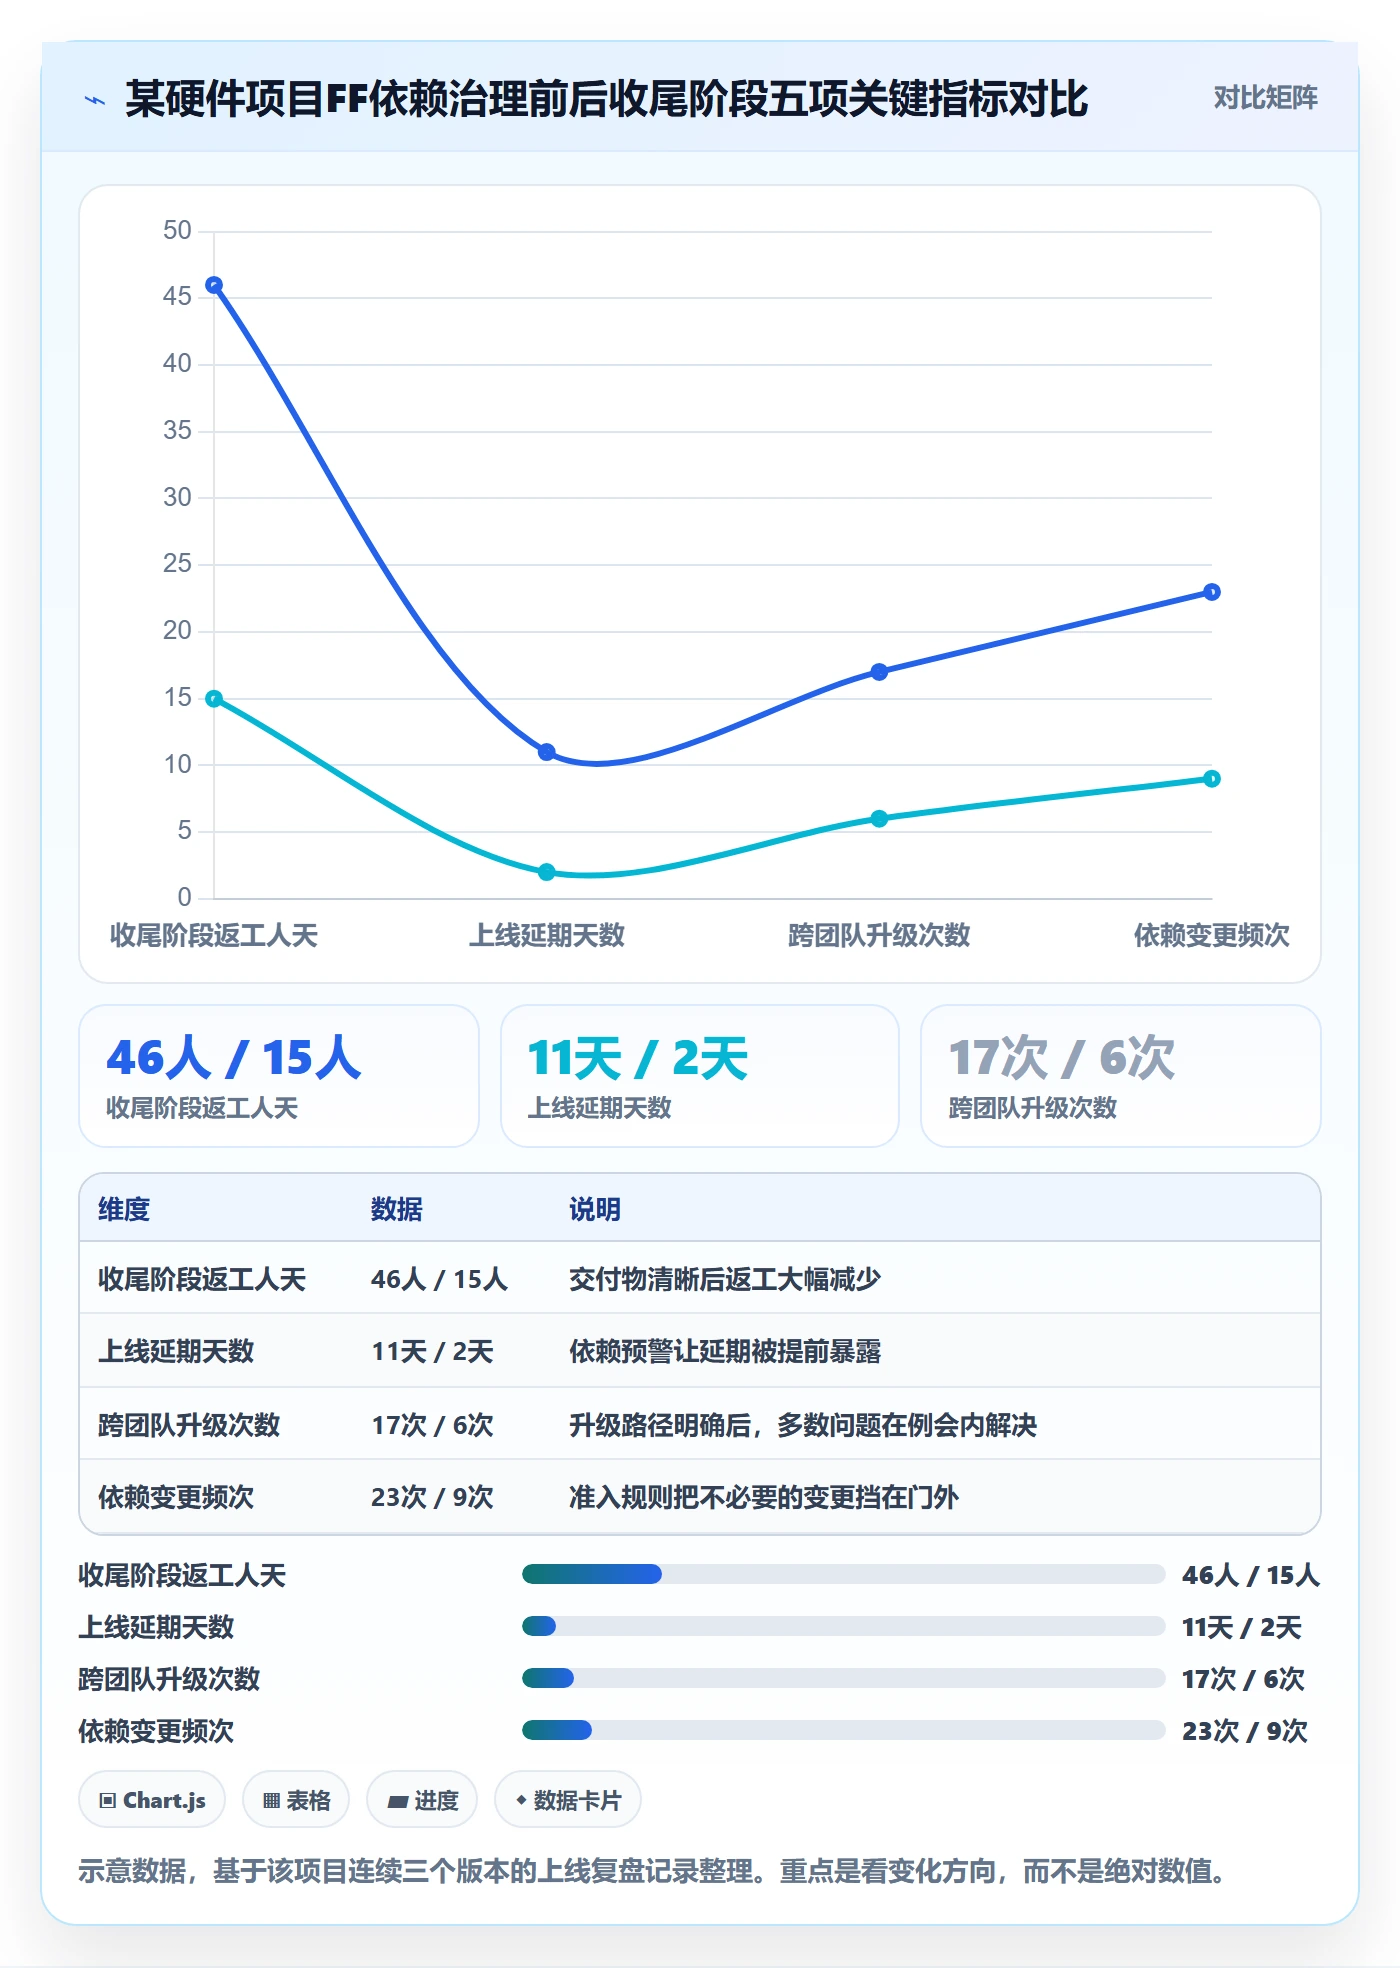
Task: Click the text 升级路径明确后，多数问题在例会内解决
Action: click(803, 1424)
